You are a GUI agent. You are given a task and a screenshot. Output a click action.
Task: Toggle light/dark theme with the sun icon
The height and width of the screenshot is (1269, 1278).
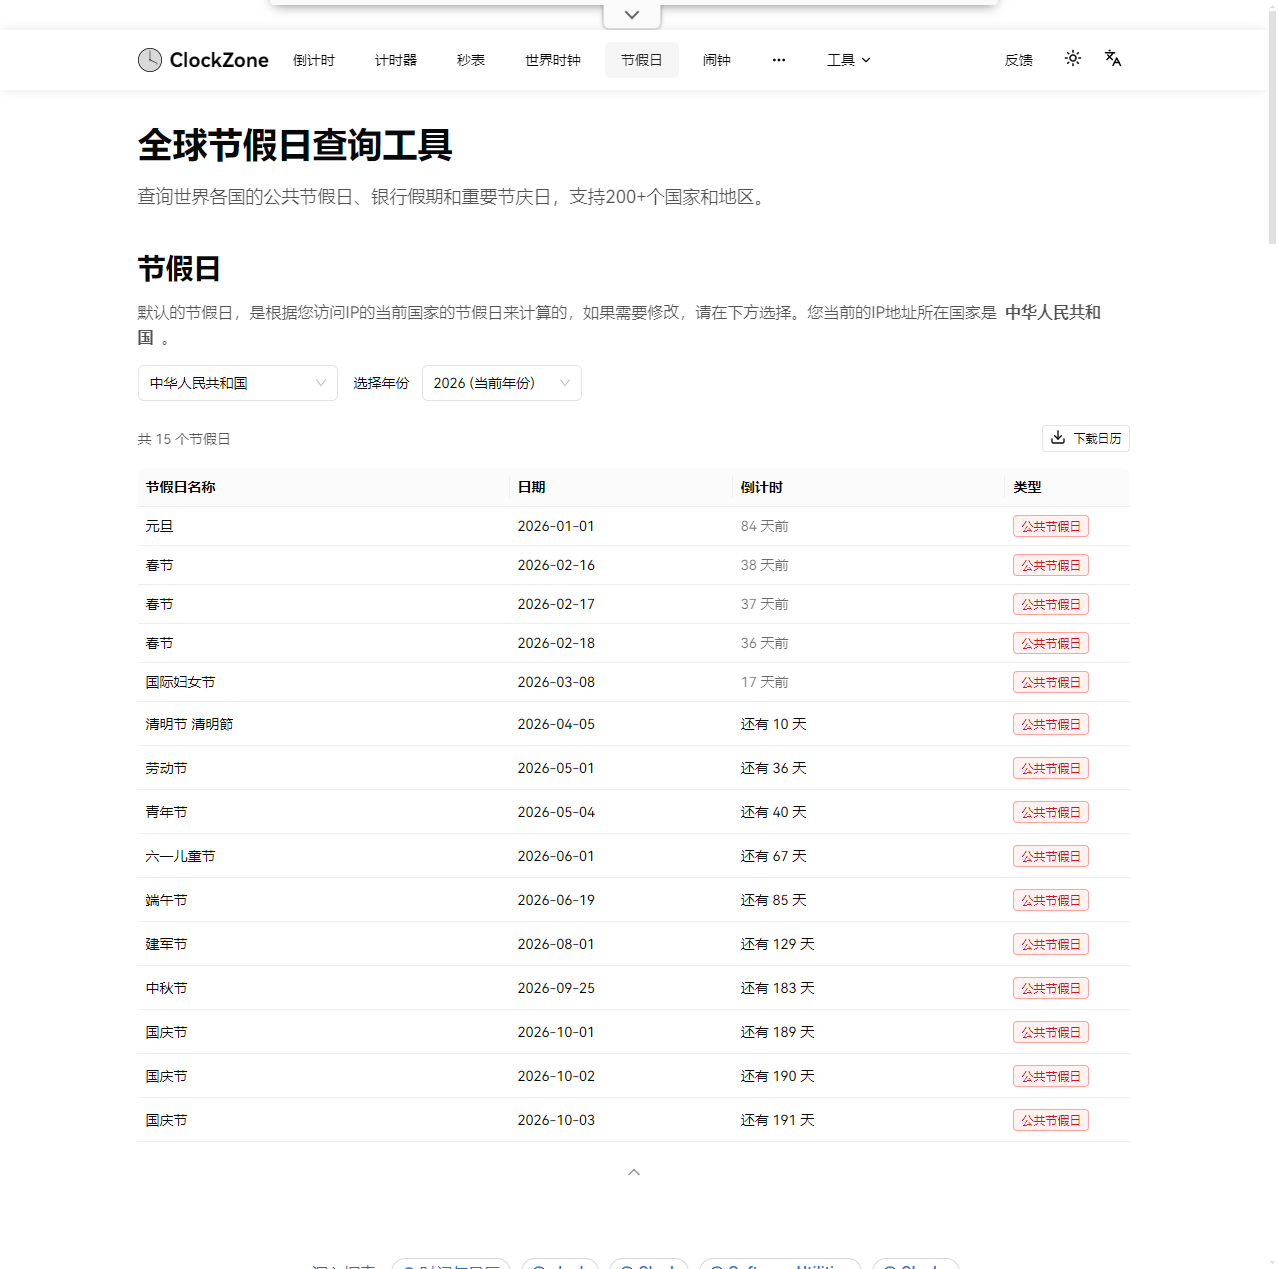(1072, 59)
